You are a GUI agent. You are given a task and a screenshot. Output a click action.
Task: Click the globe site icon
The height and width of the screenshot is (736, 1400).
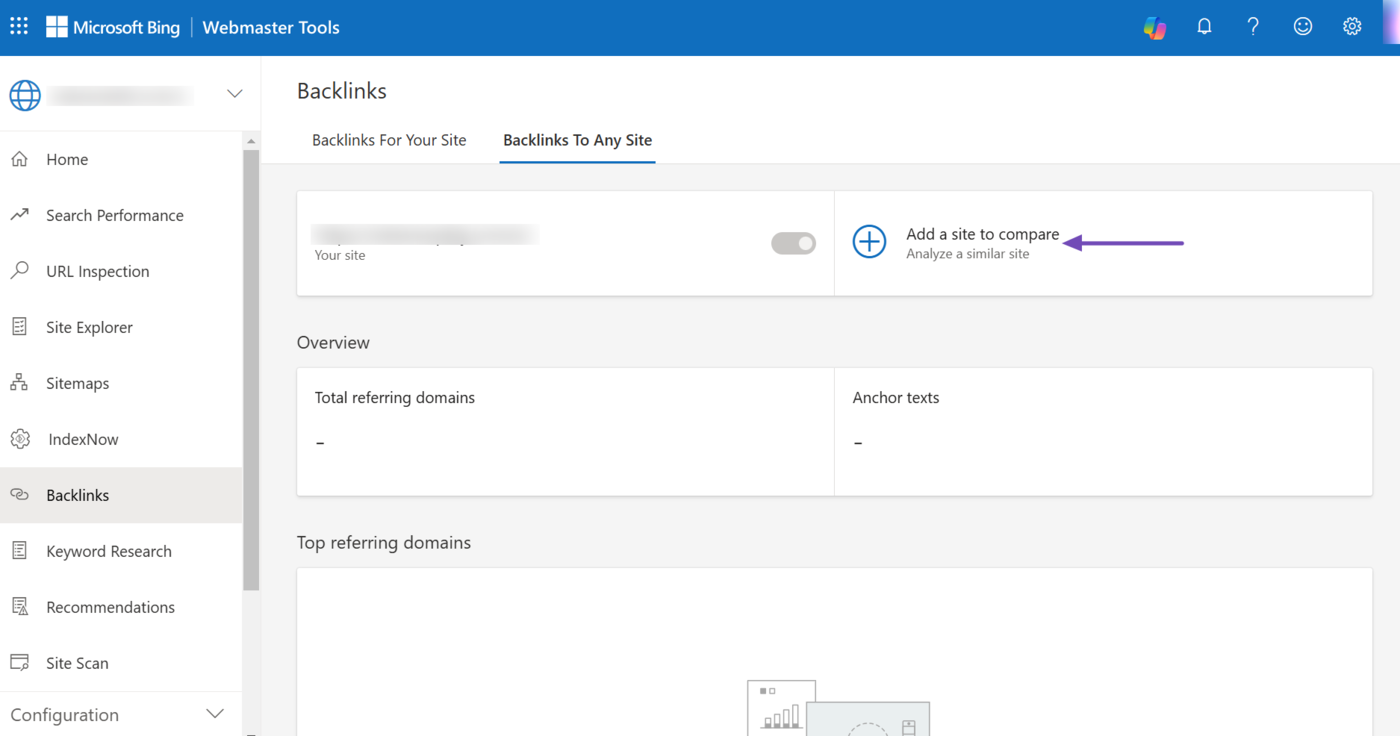(x=25, y=94)
